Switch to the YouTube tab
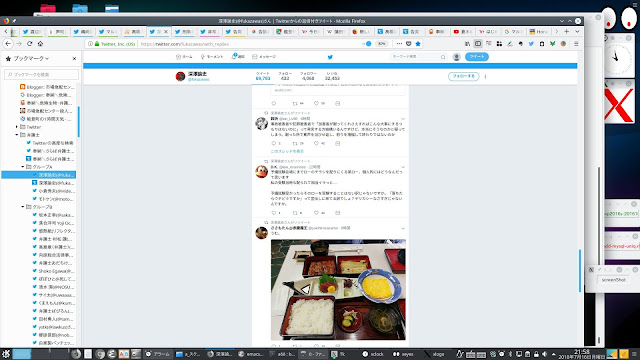This screenshot has width=640, height=360. pyautogui.click(x=462, y=31)
